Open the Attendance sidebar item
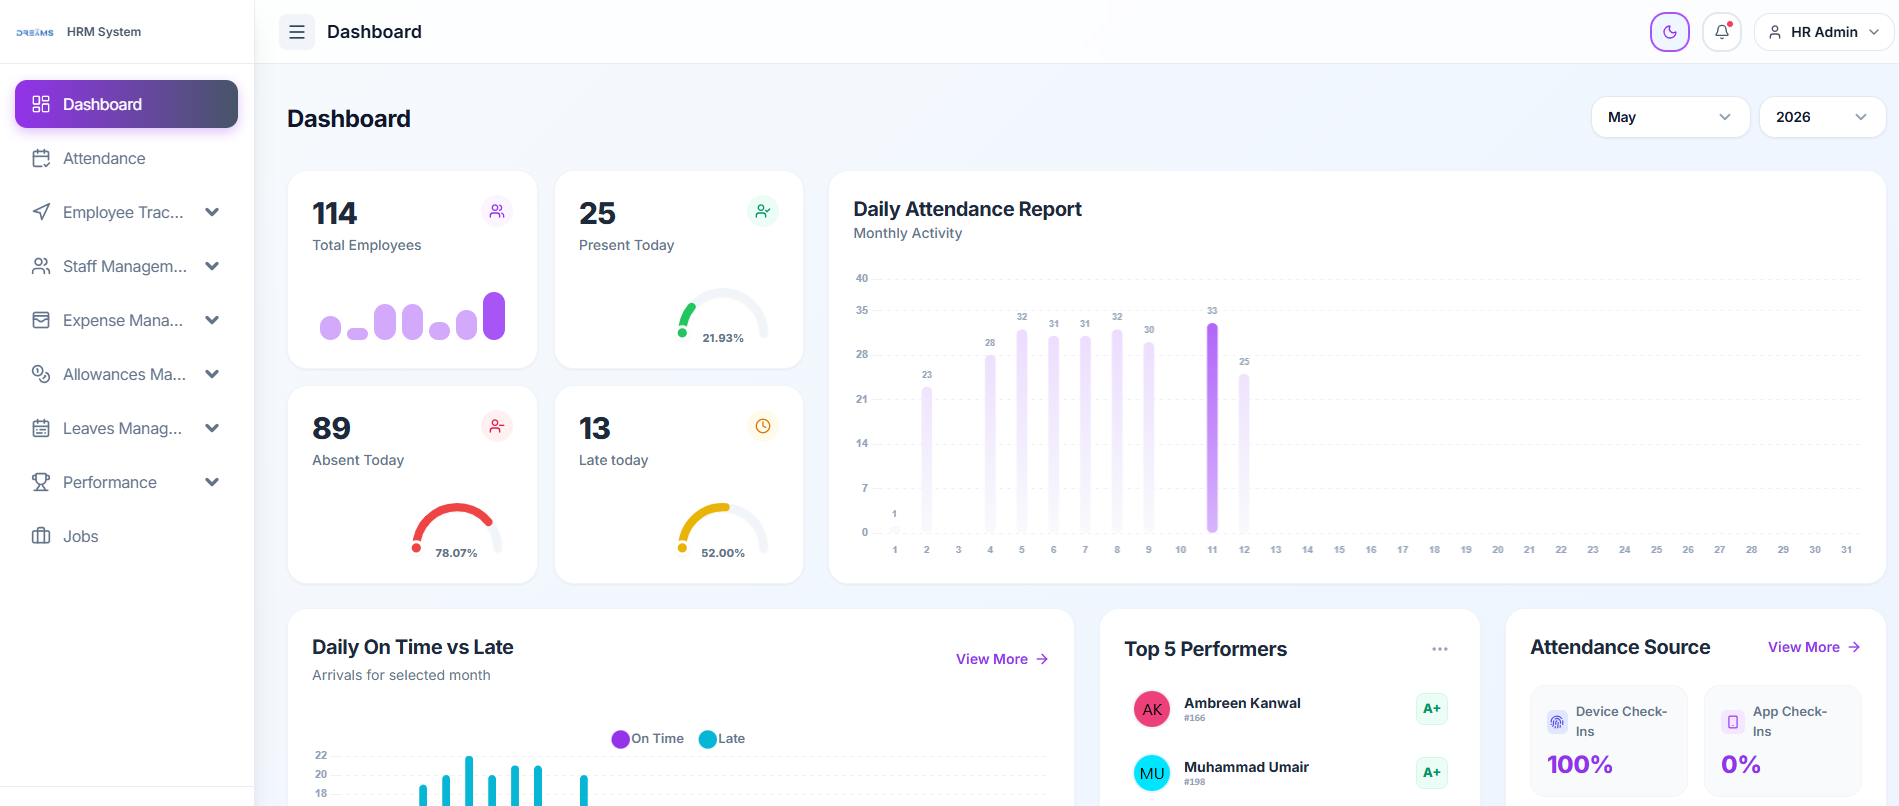The image size is (1899, 806). [126, 158]
